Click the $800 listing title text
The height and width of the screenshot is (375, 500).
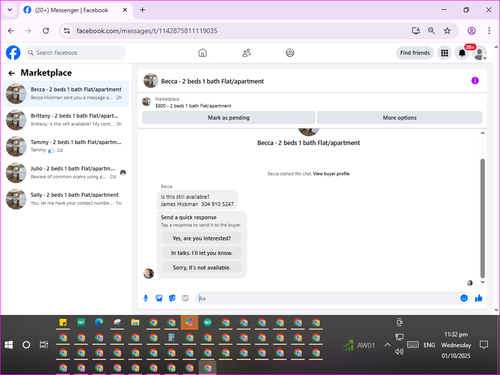click(x=193, y=106)
